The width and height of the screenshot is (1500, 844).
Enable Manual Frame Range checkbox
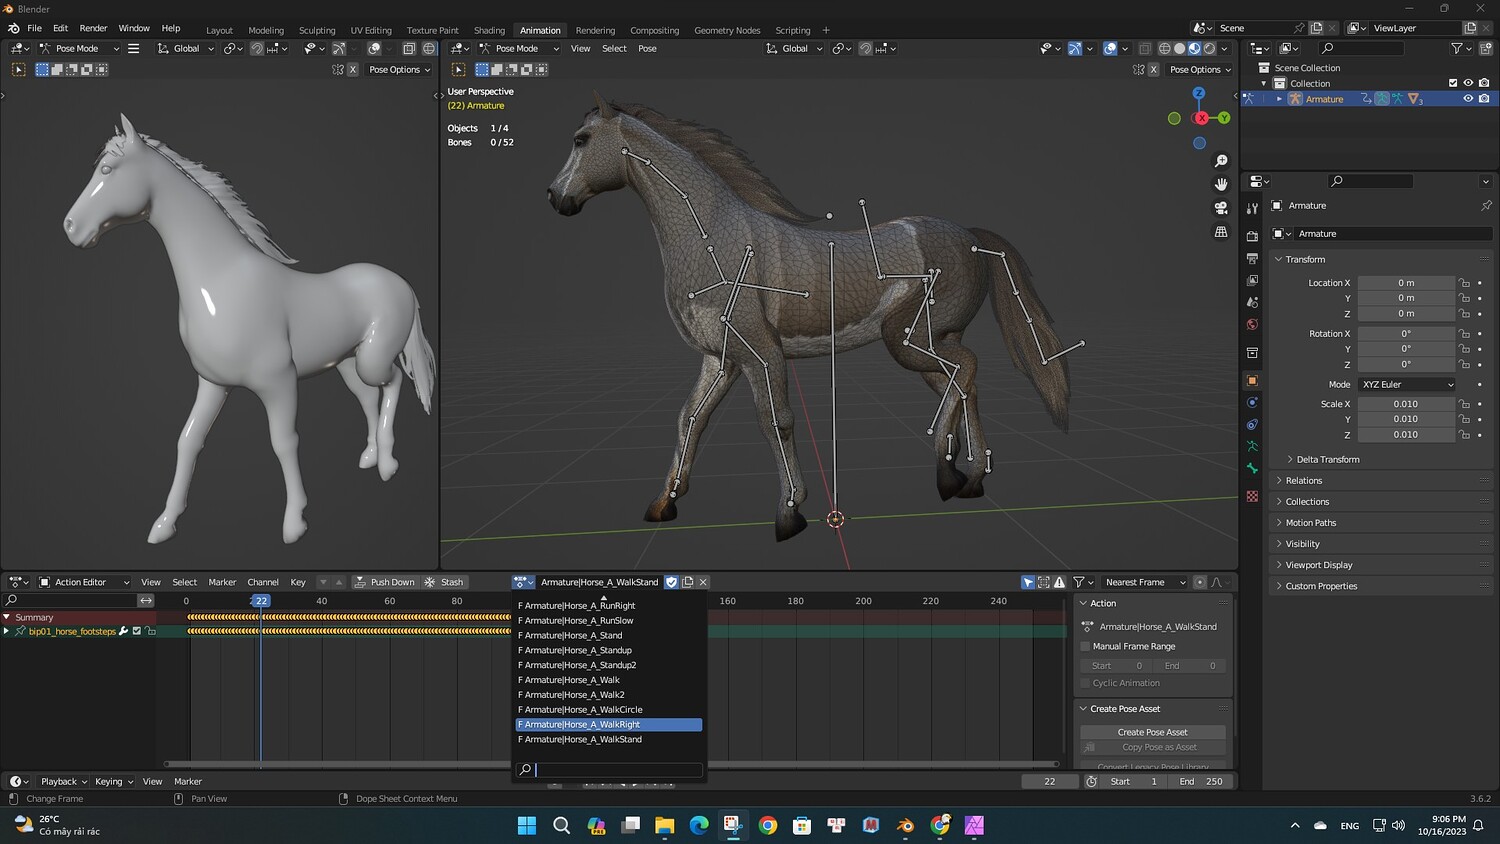click(x=1085, y=646)
